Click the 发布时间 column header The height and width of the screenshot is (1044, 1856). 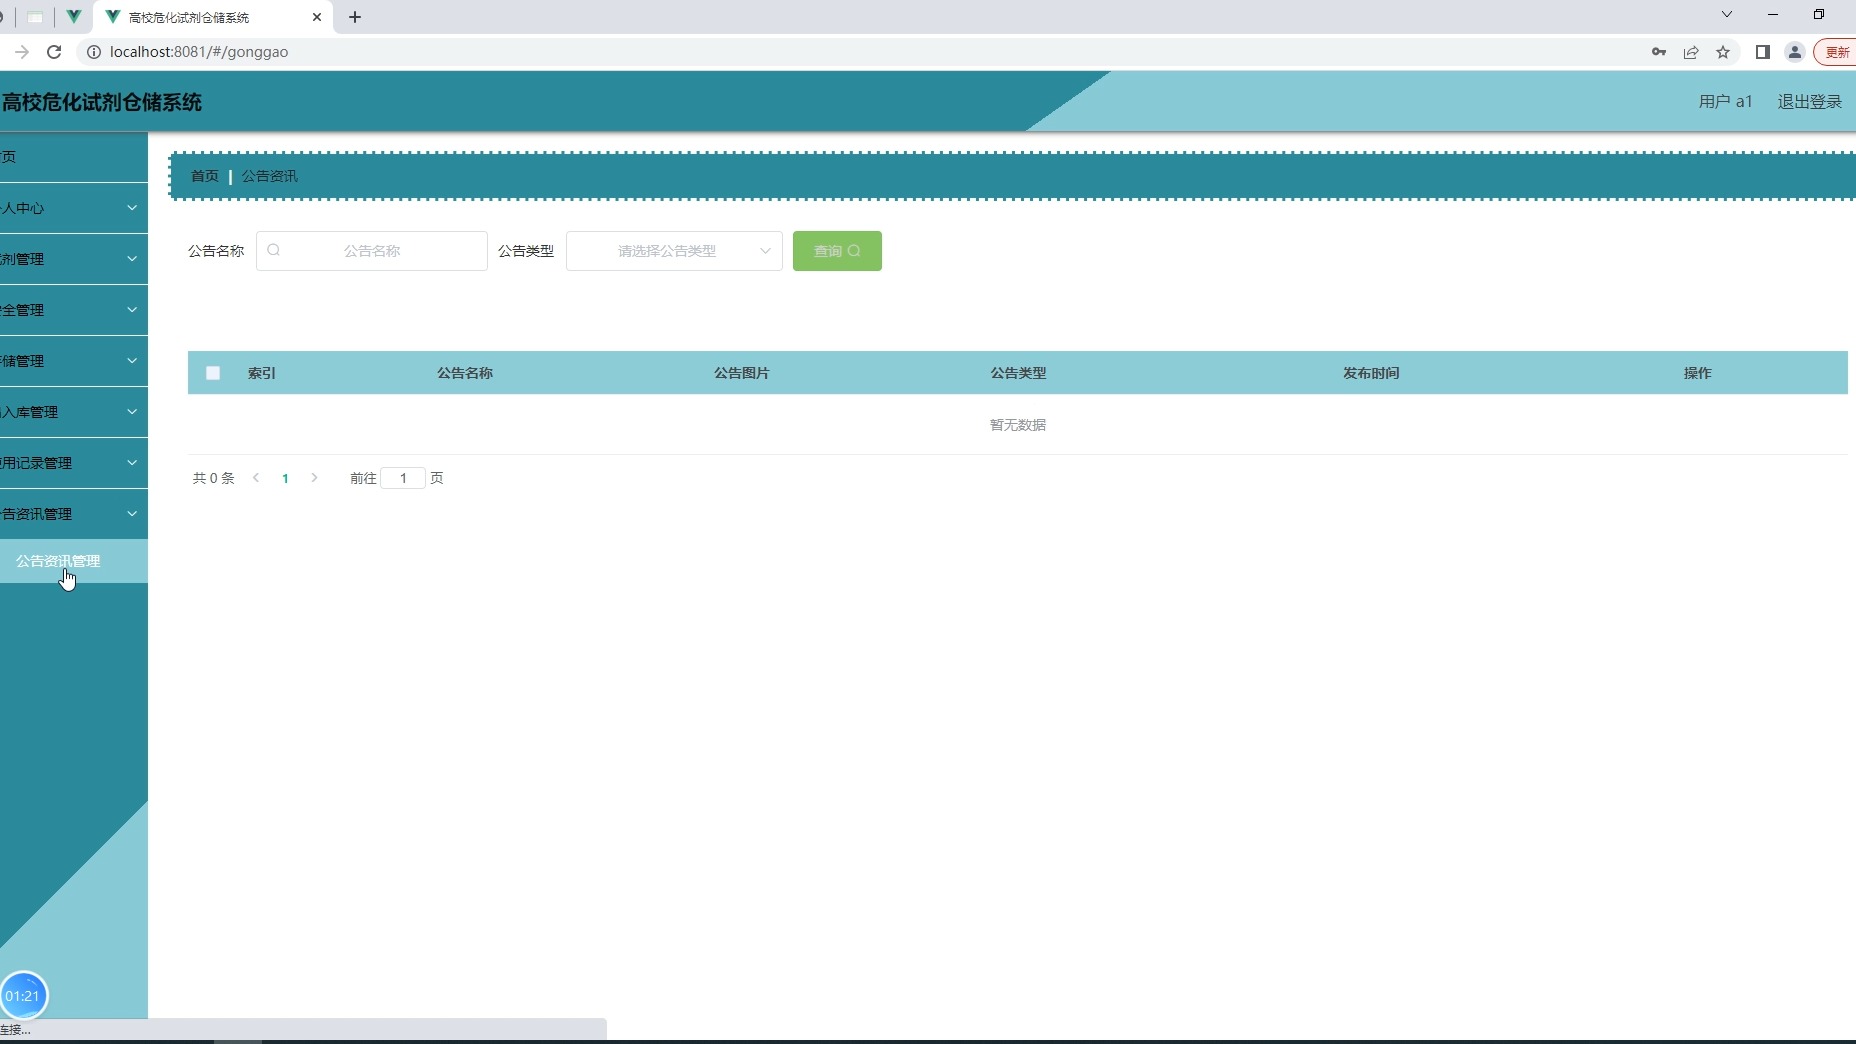pos(1371,373)
